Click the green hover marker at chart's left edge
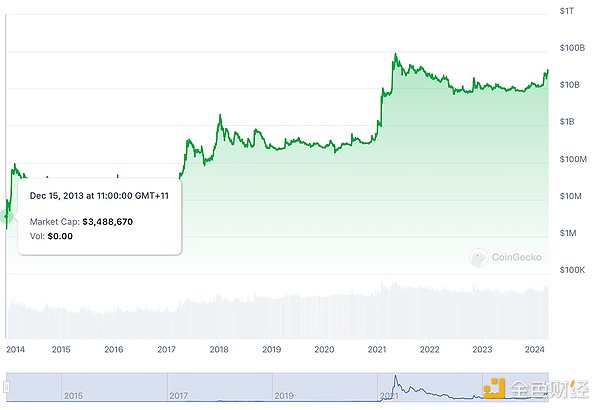 tap(7, 215)
